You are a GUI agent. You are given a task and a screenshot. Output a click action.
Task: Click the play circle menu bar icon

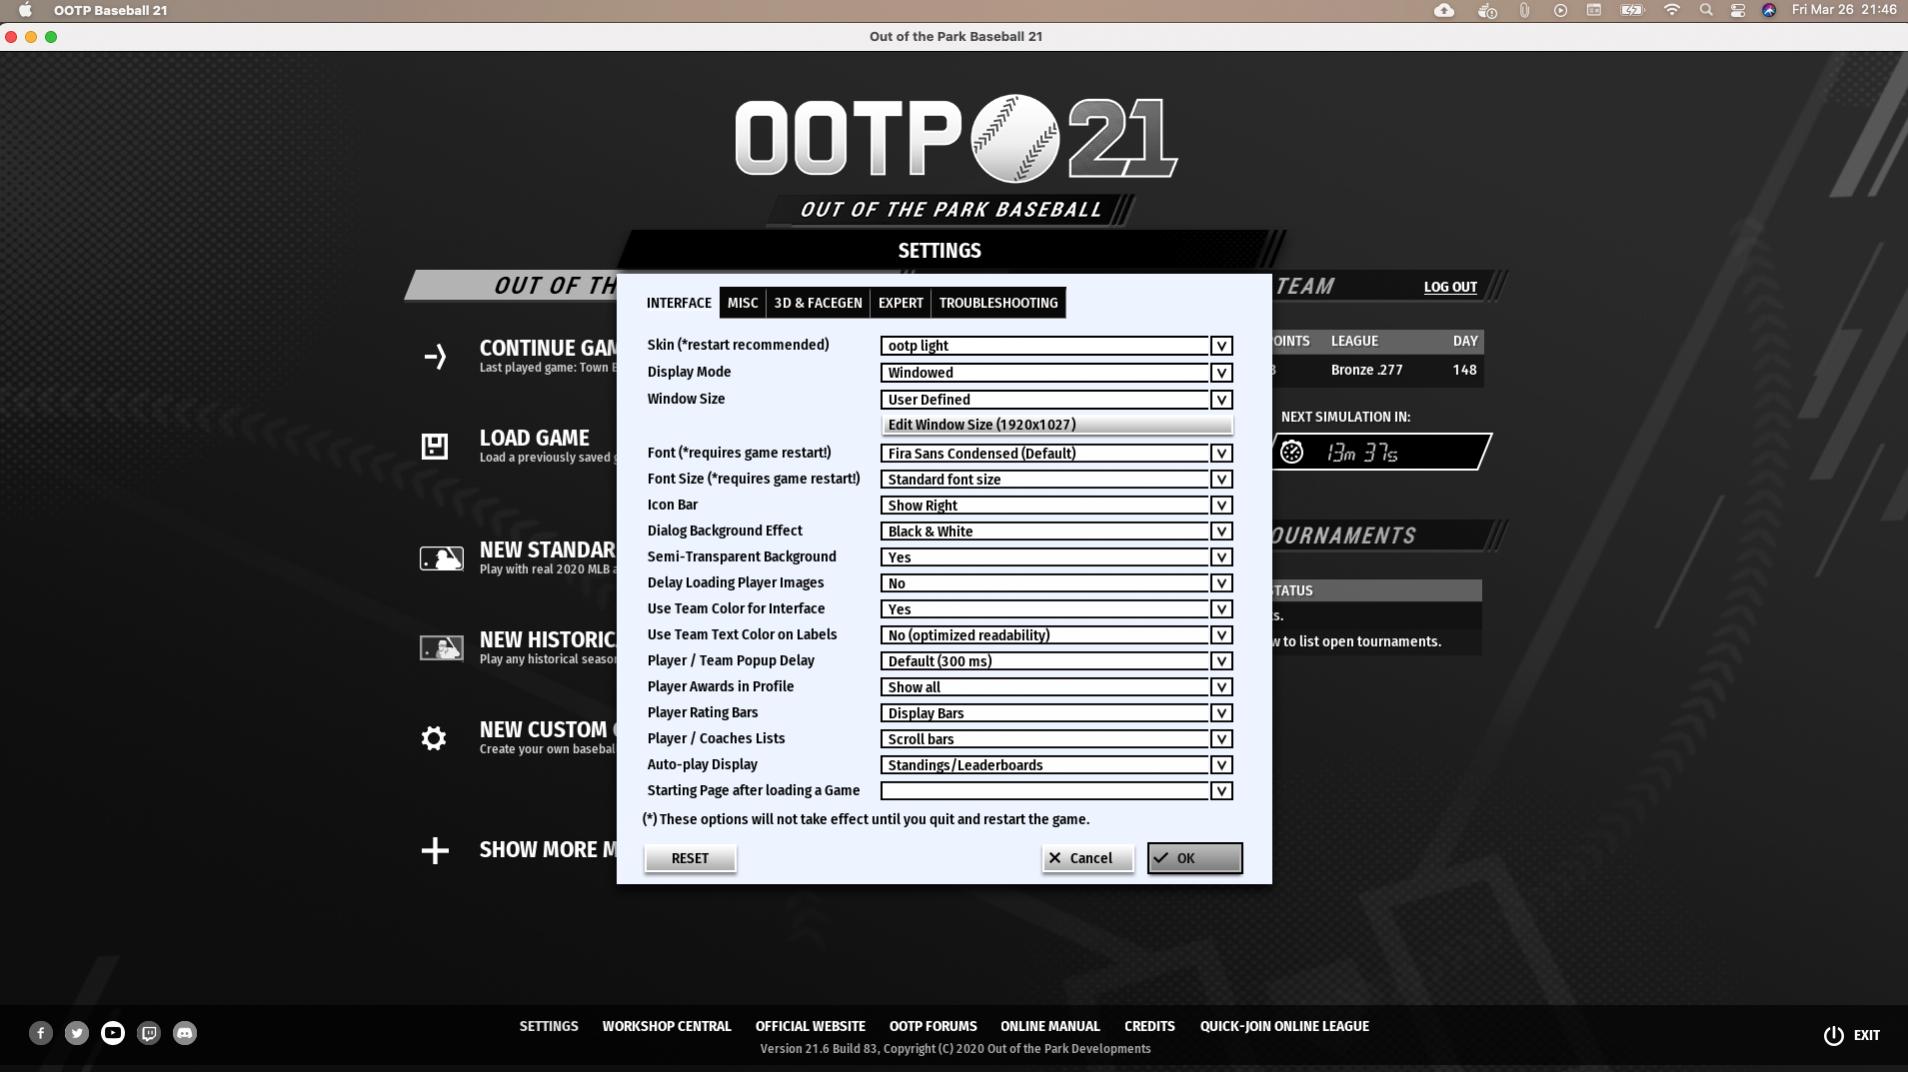[1560, 10]
